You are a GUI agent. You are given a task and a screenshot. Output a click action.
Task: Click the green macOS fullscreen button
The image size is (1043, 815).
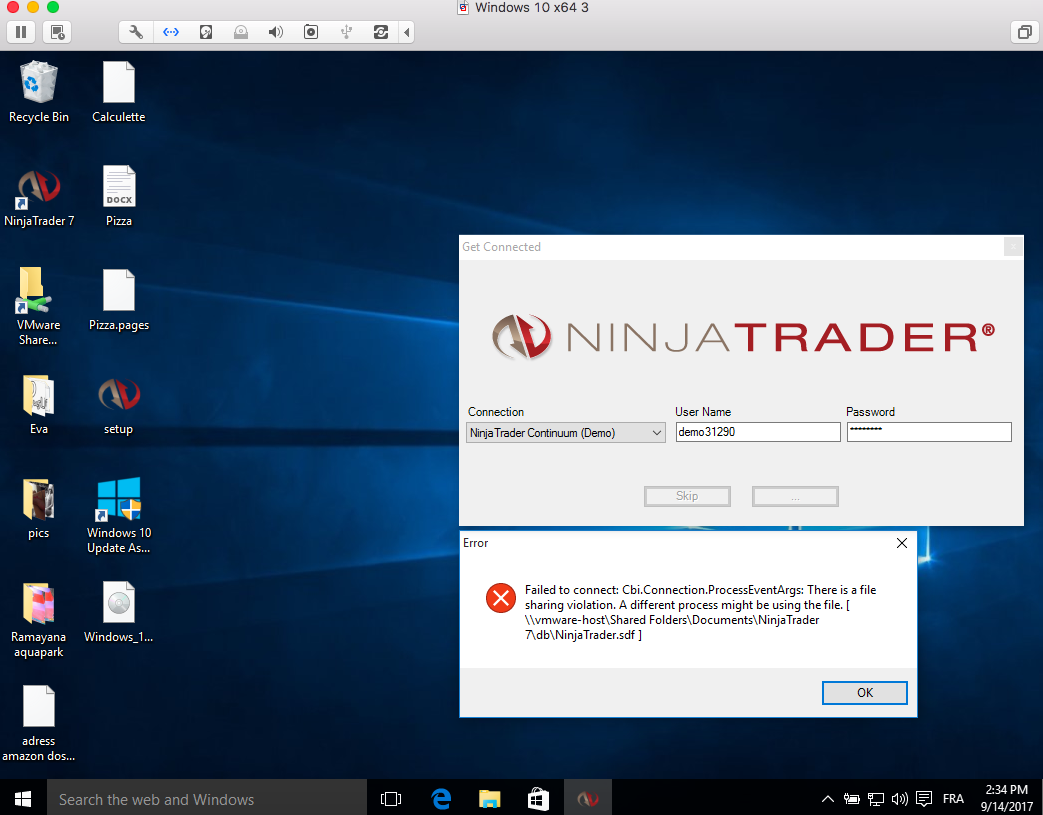53,7
